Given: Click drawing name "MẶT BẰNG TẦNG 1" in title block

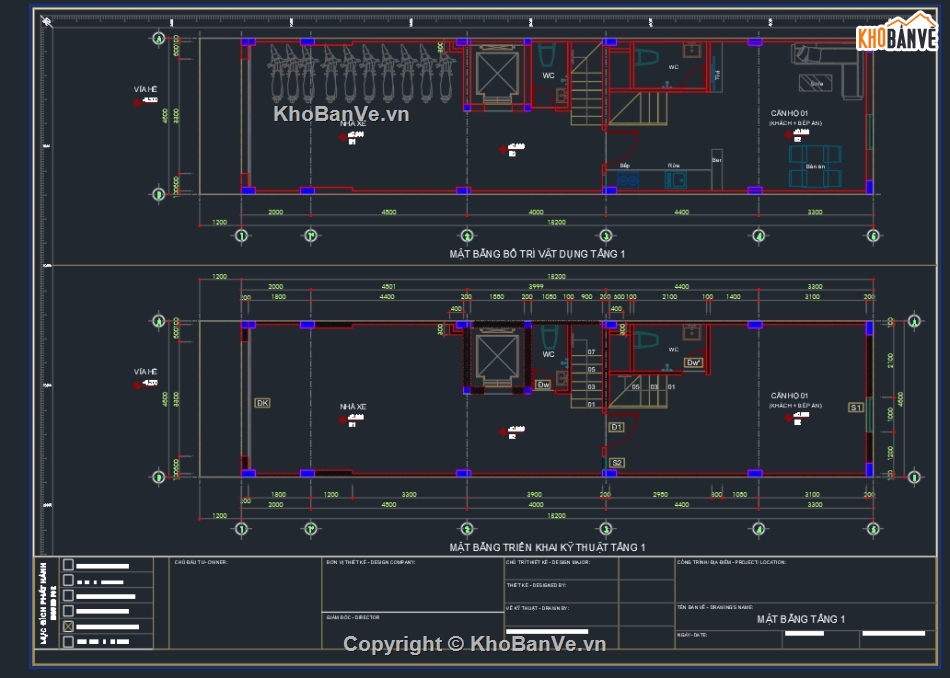Looking at the screenshot, I should point(801,620).
